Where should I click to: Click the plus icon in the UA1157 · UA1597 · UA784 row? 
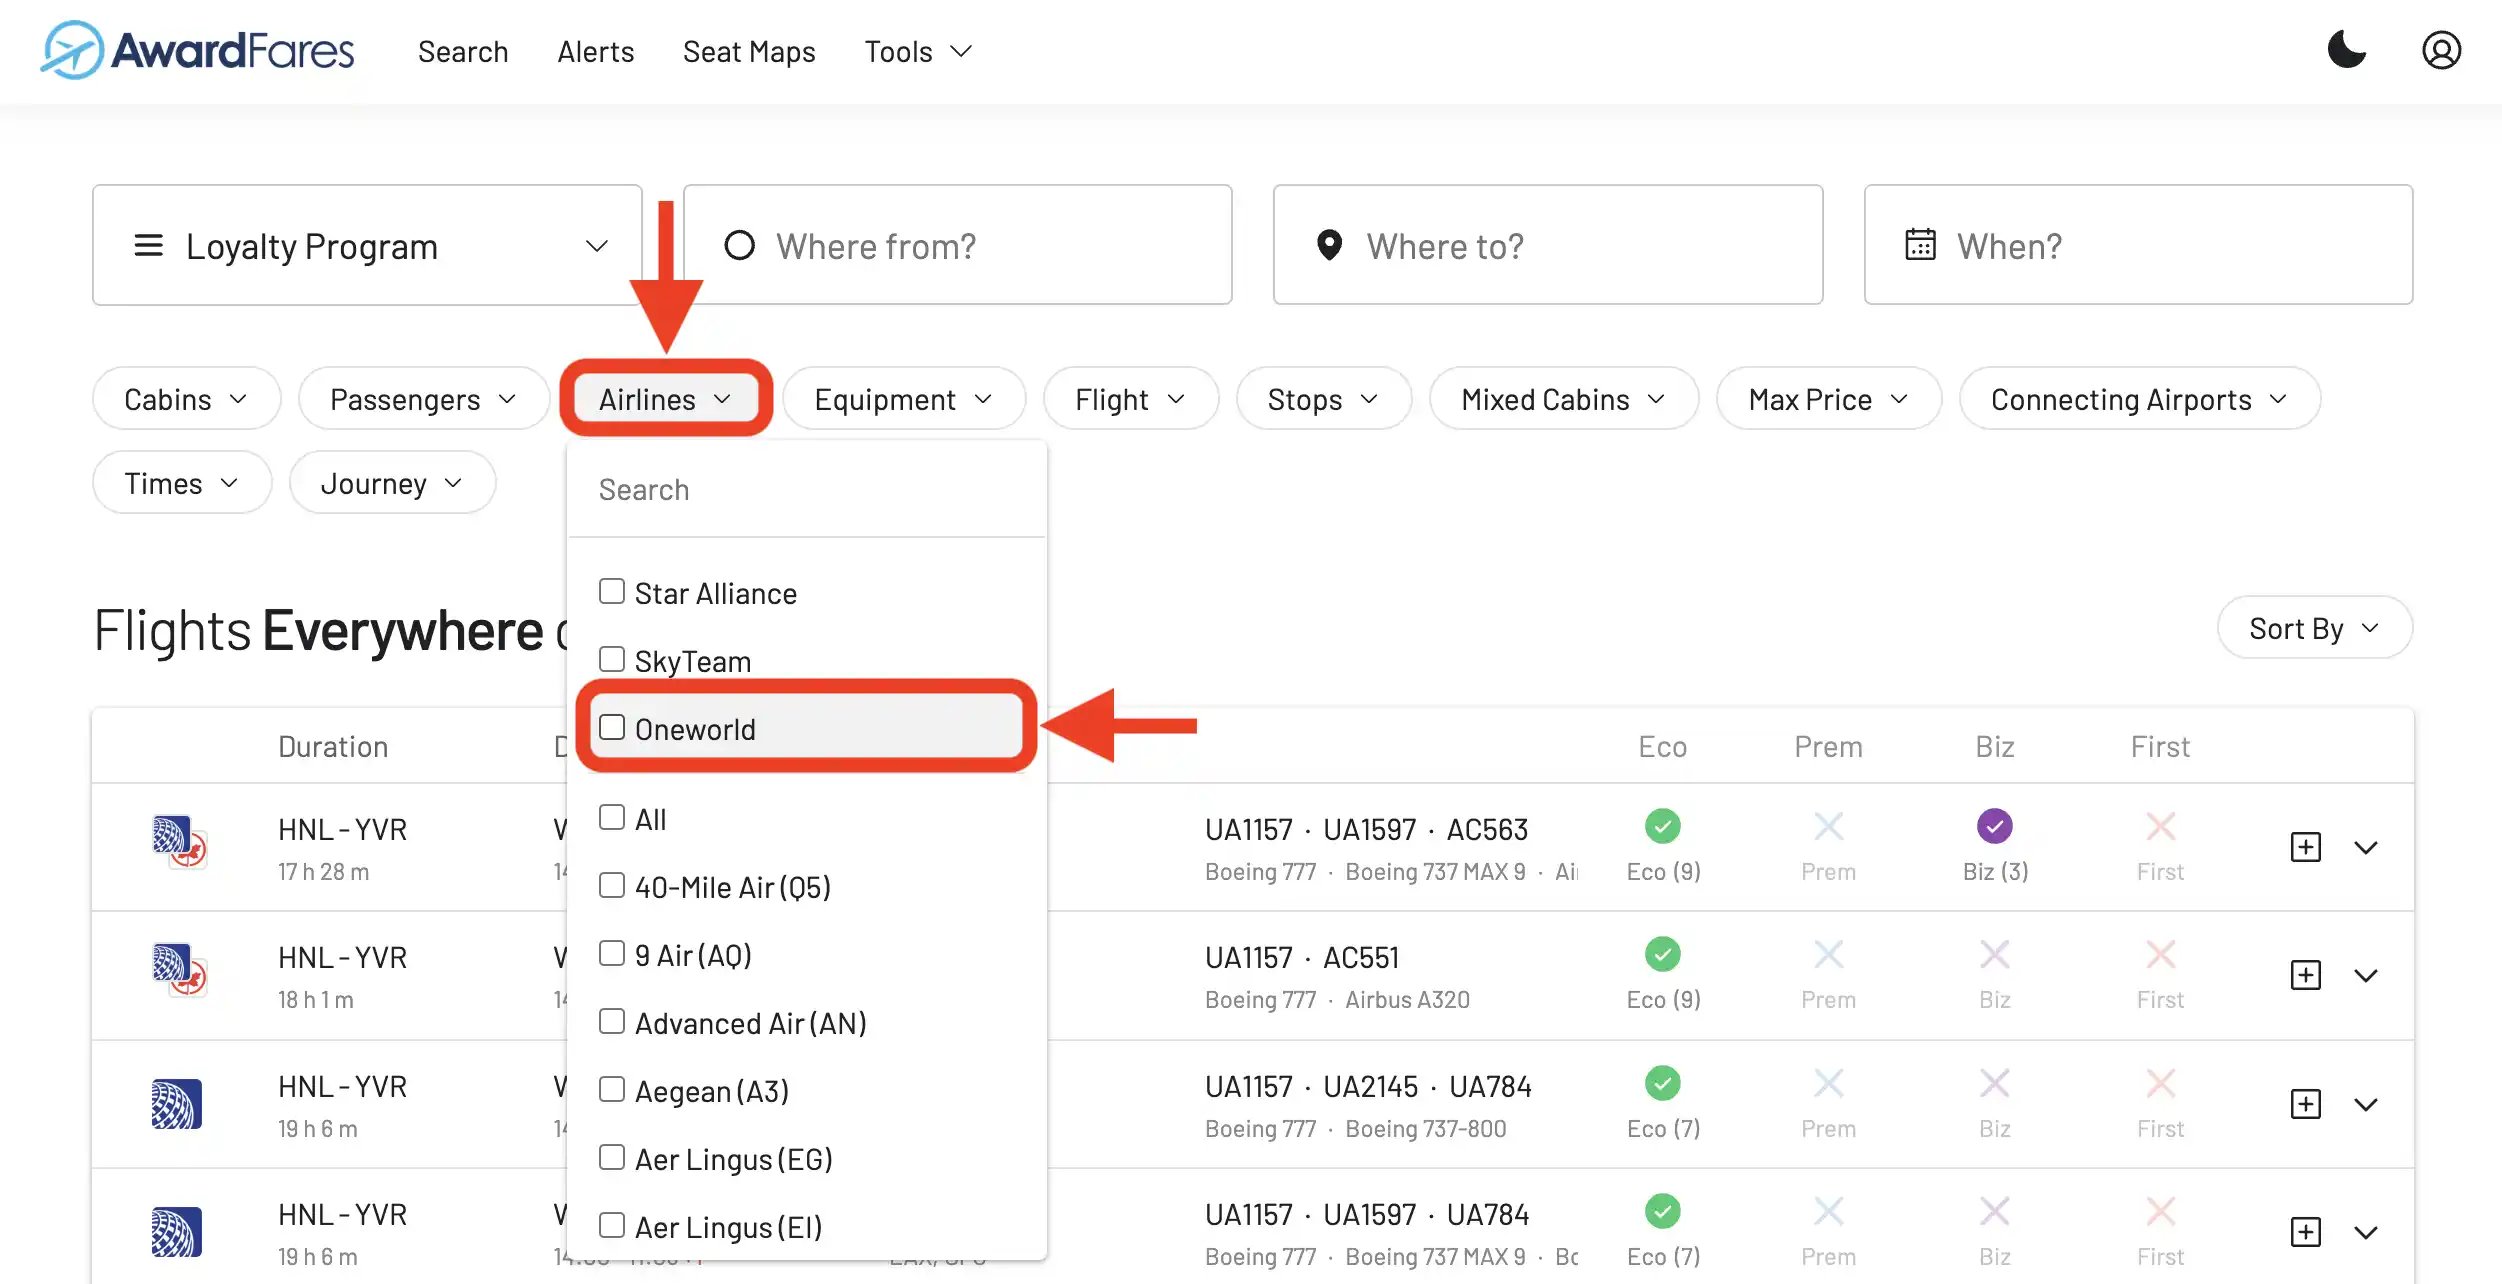click(2305, 1232)
